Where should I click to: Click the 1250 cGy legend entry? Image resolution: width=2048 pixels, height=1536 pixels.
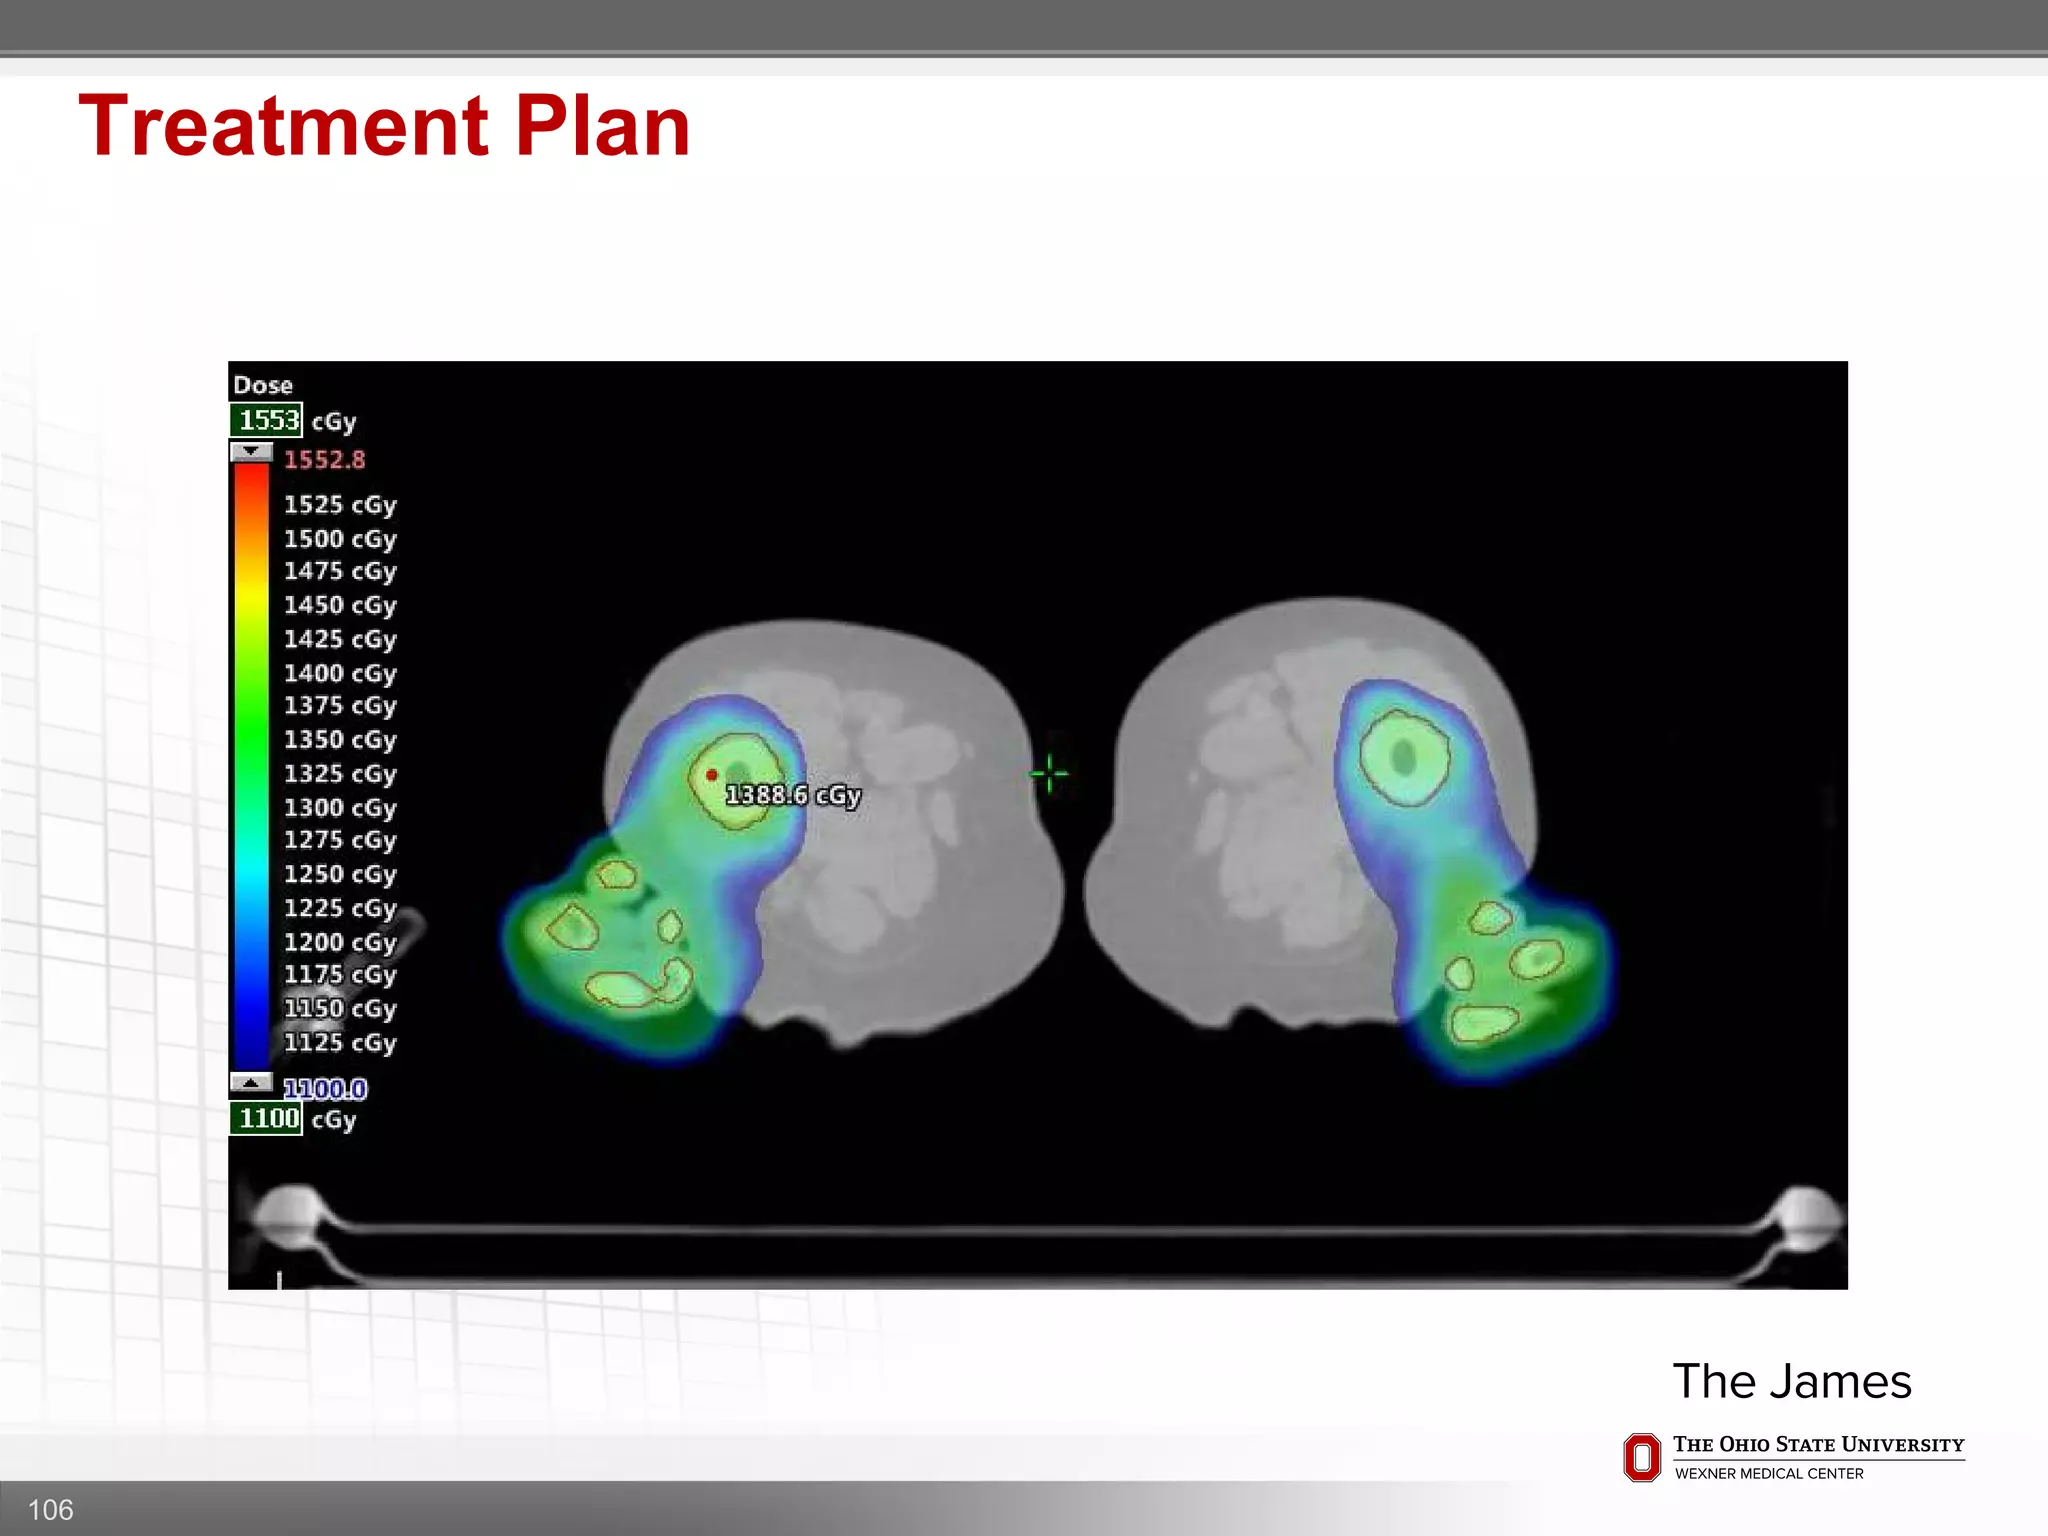340,875
